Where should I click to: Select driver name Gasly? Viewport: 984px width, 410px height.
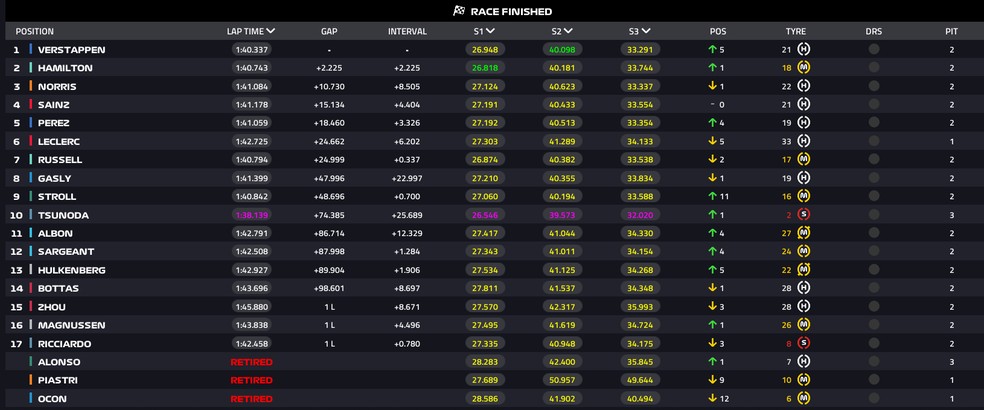[x=55, y=178]
